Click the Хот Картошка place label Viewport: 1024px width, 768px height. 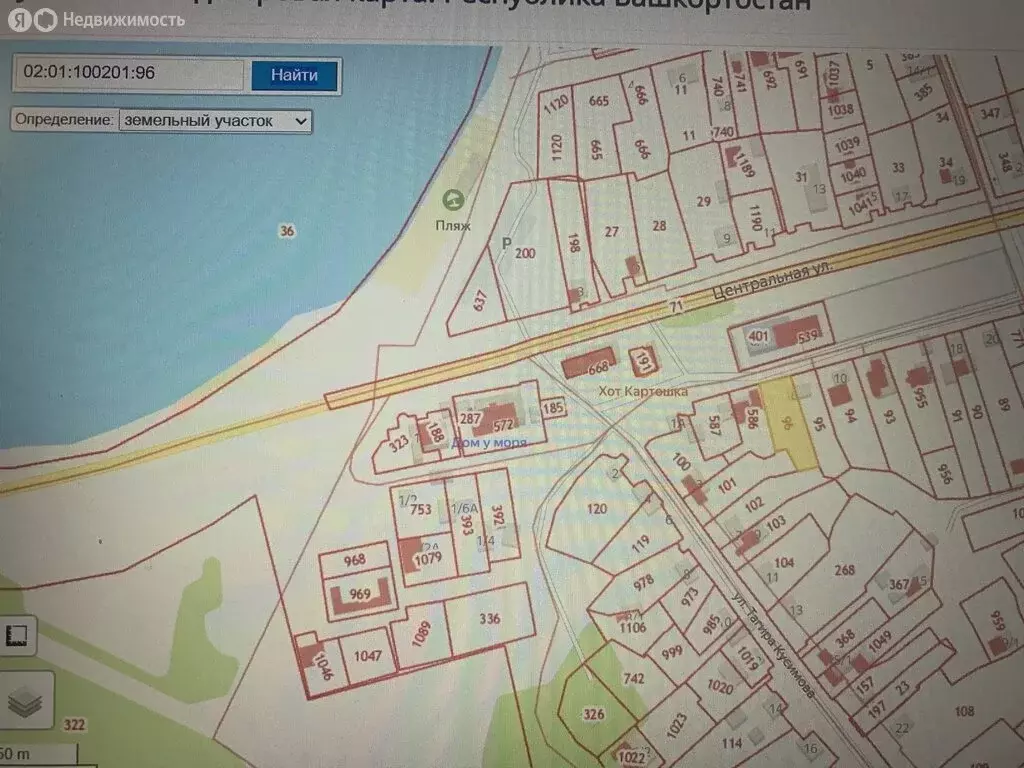click(x=643, y=391)
